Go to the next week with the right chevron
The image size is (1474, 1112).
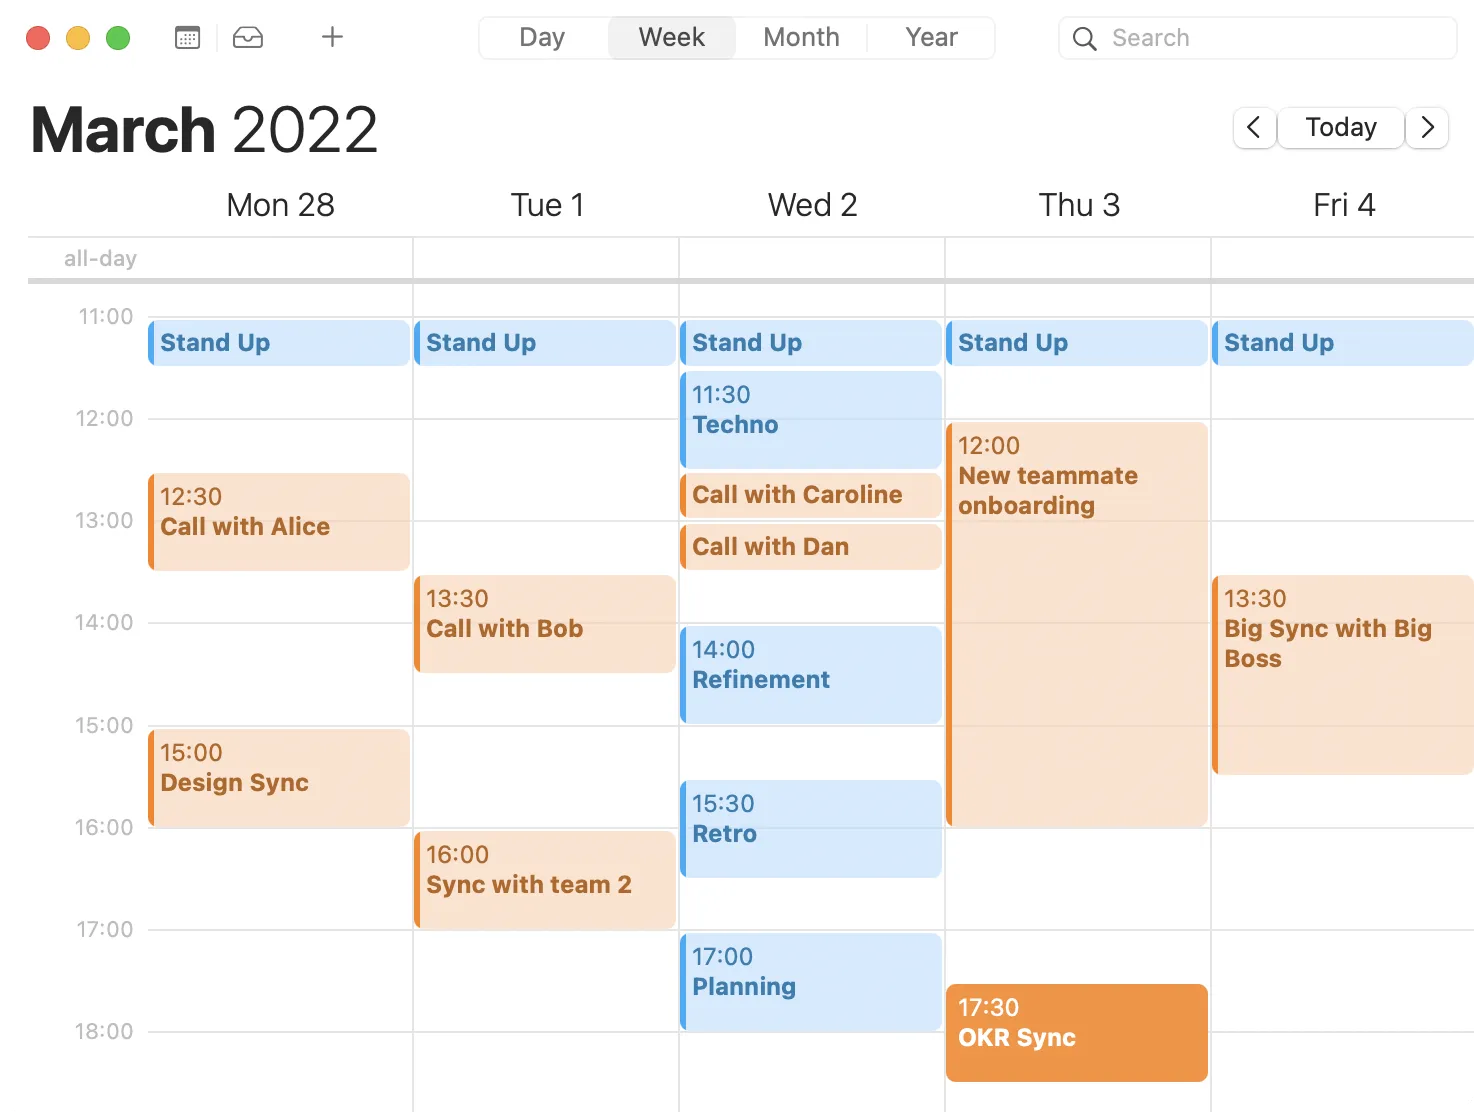[1427, 128]
